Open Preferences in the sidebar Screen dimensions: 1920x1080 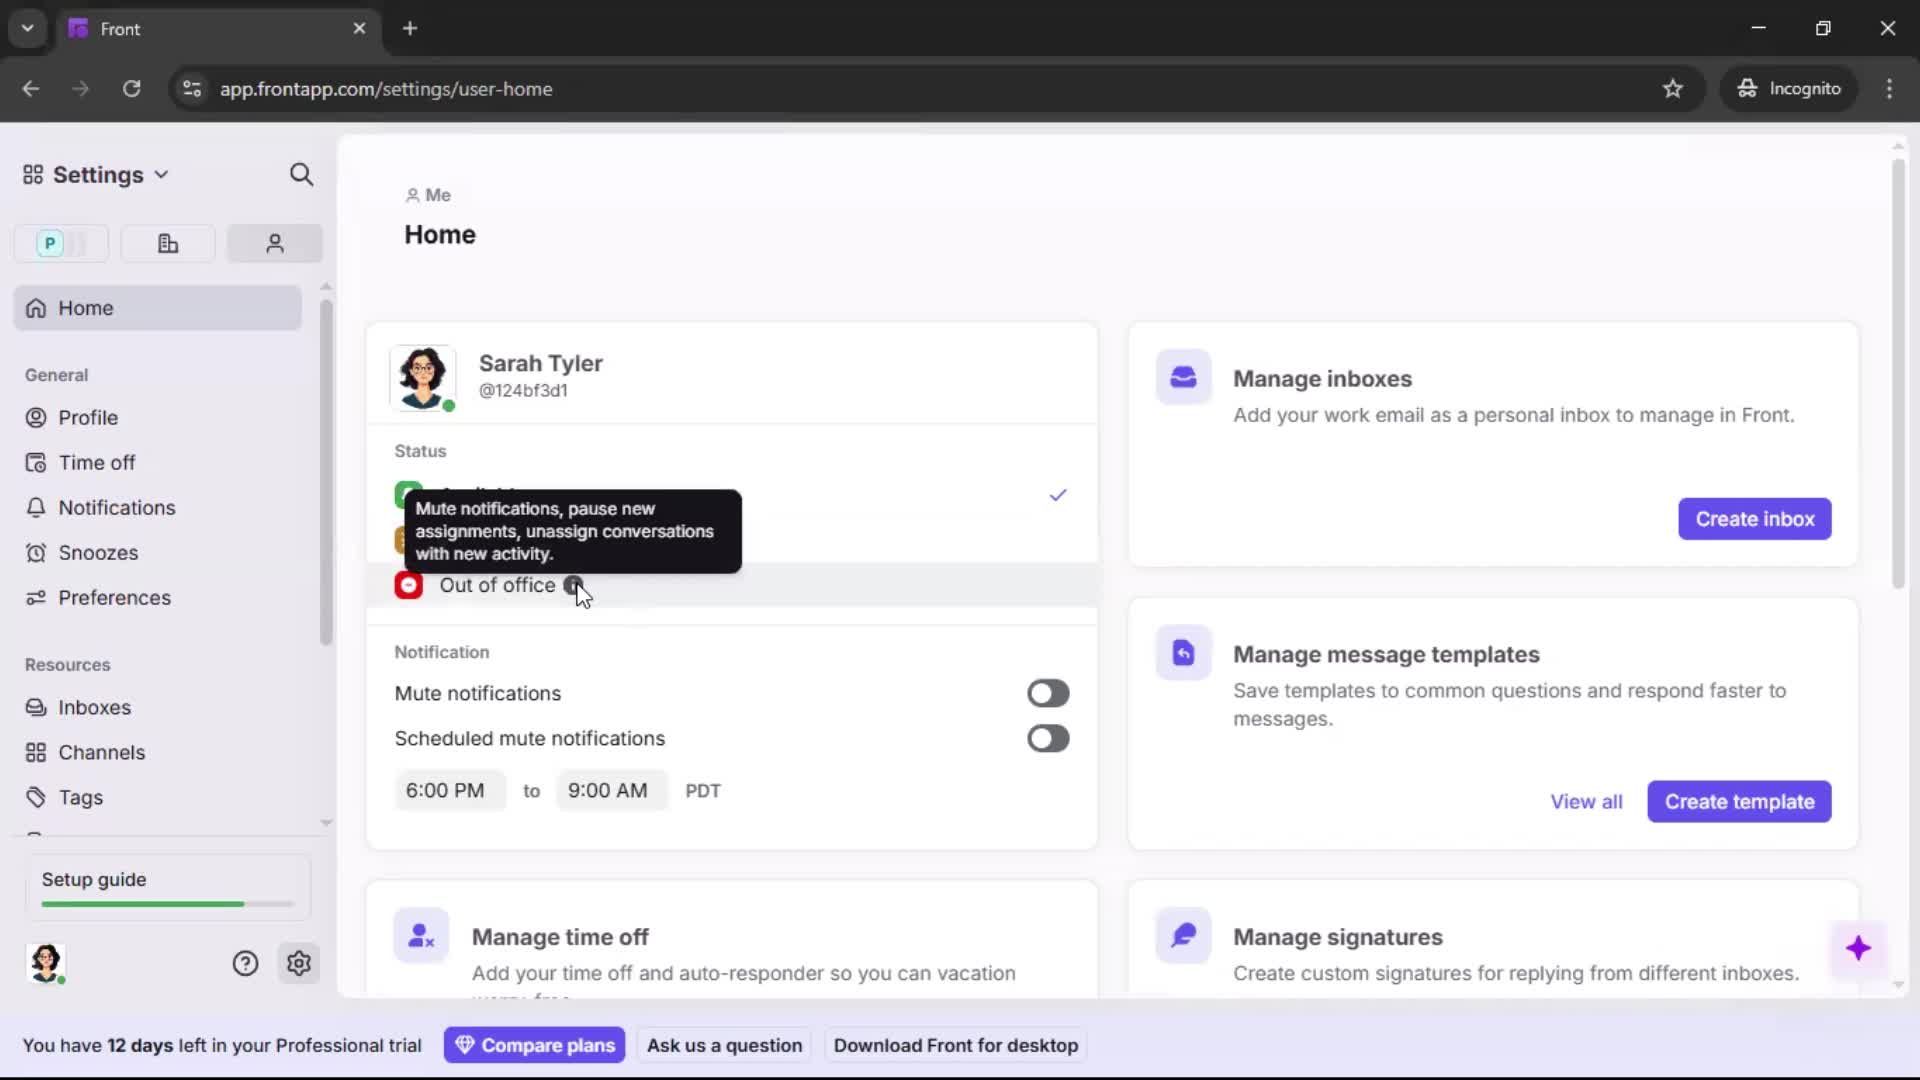[112, 597]
